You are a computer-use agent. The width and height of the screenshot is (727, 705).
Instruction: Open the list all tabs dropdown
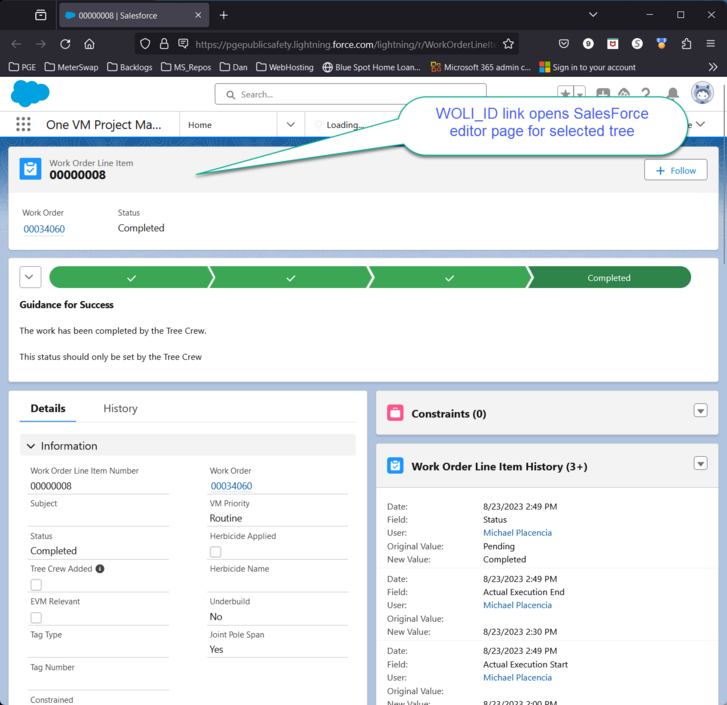(593, 15)
